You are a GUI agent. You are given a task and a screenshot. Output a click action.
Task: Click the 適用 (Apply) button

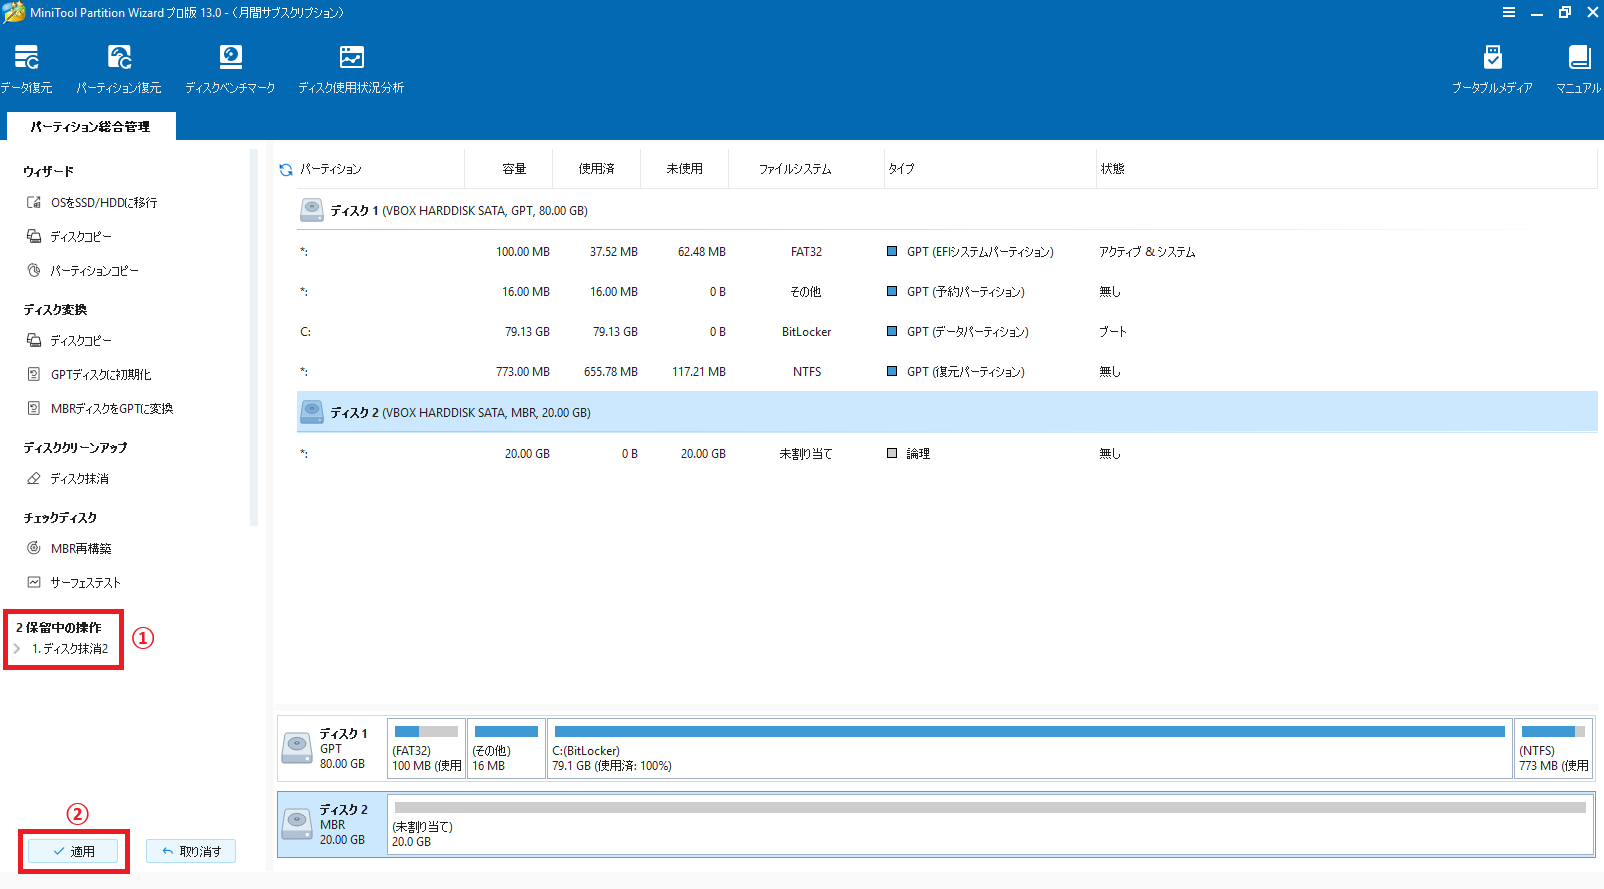[73, 851]
